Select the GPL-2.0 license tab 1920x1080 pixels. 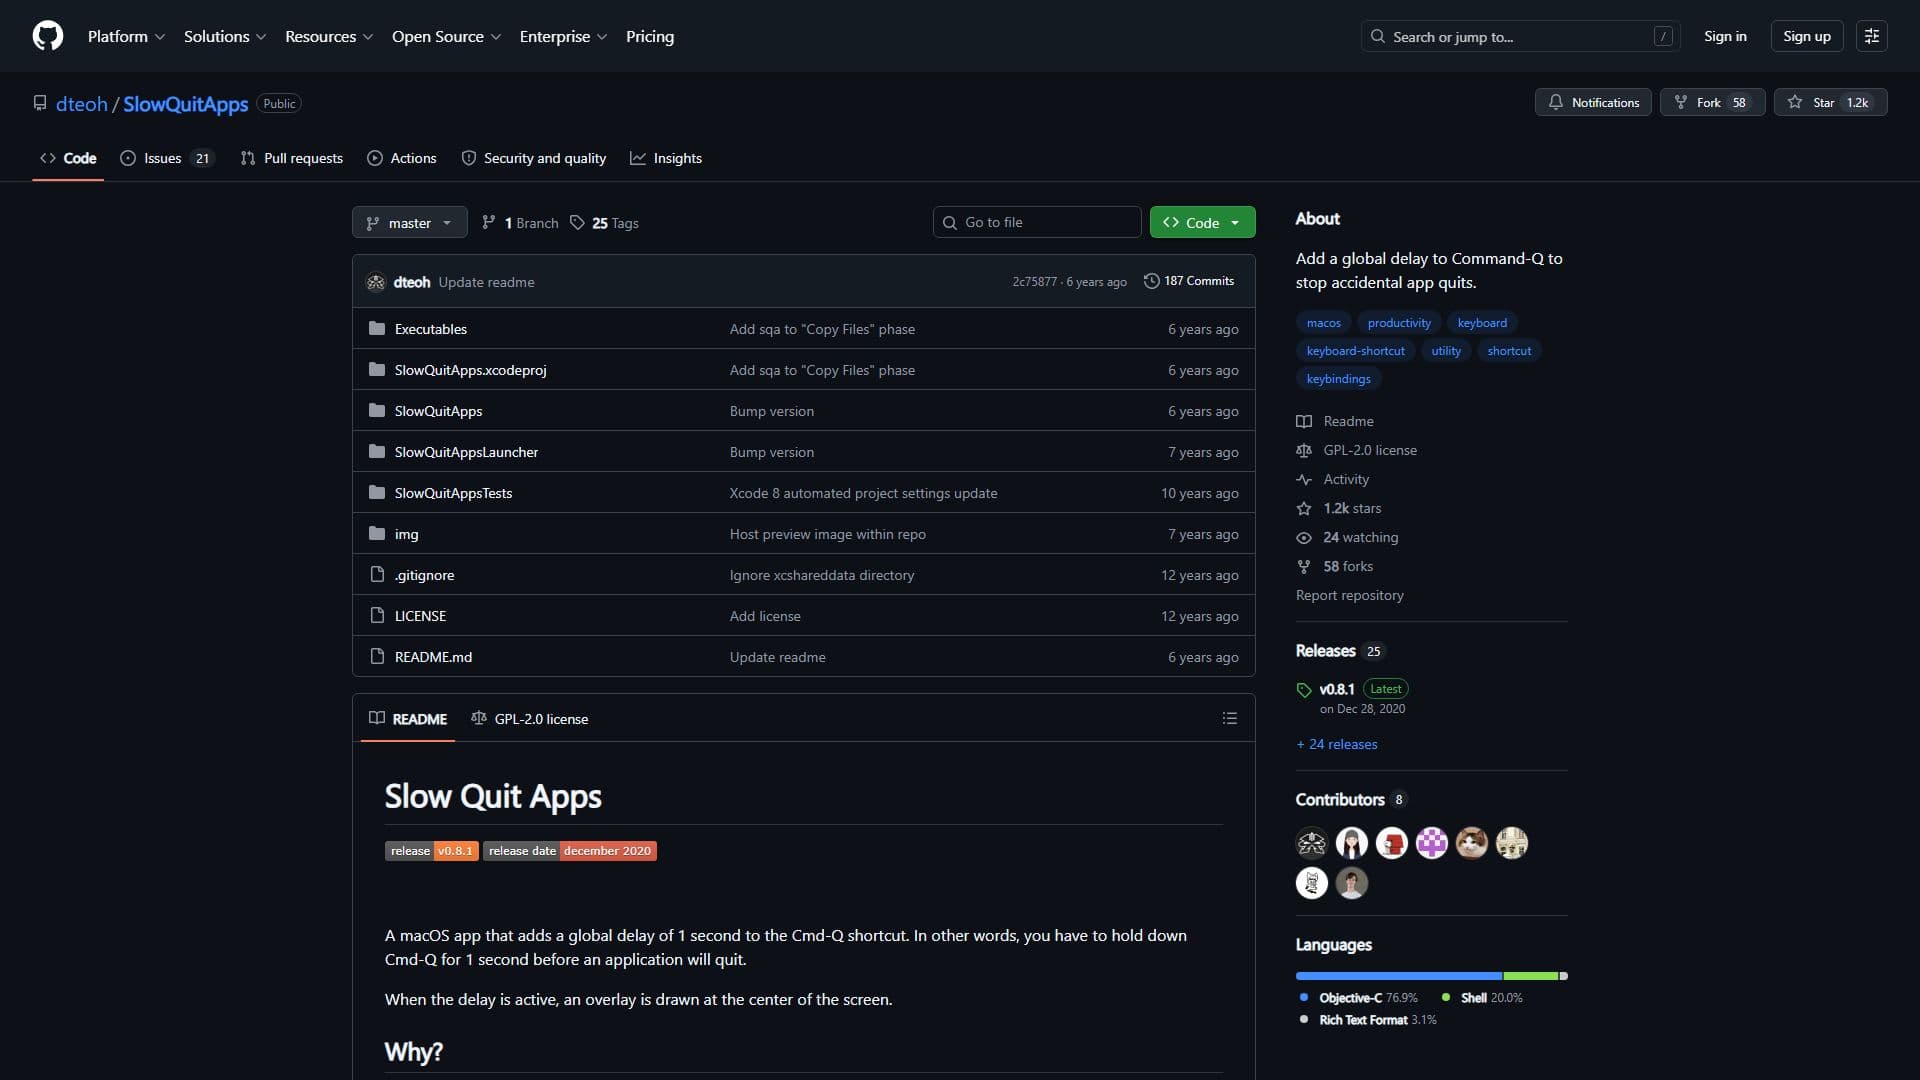pos(530,719)
